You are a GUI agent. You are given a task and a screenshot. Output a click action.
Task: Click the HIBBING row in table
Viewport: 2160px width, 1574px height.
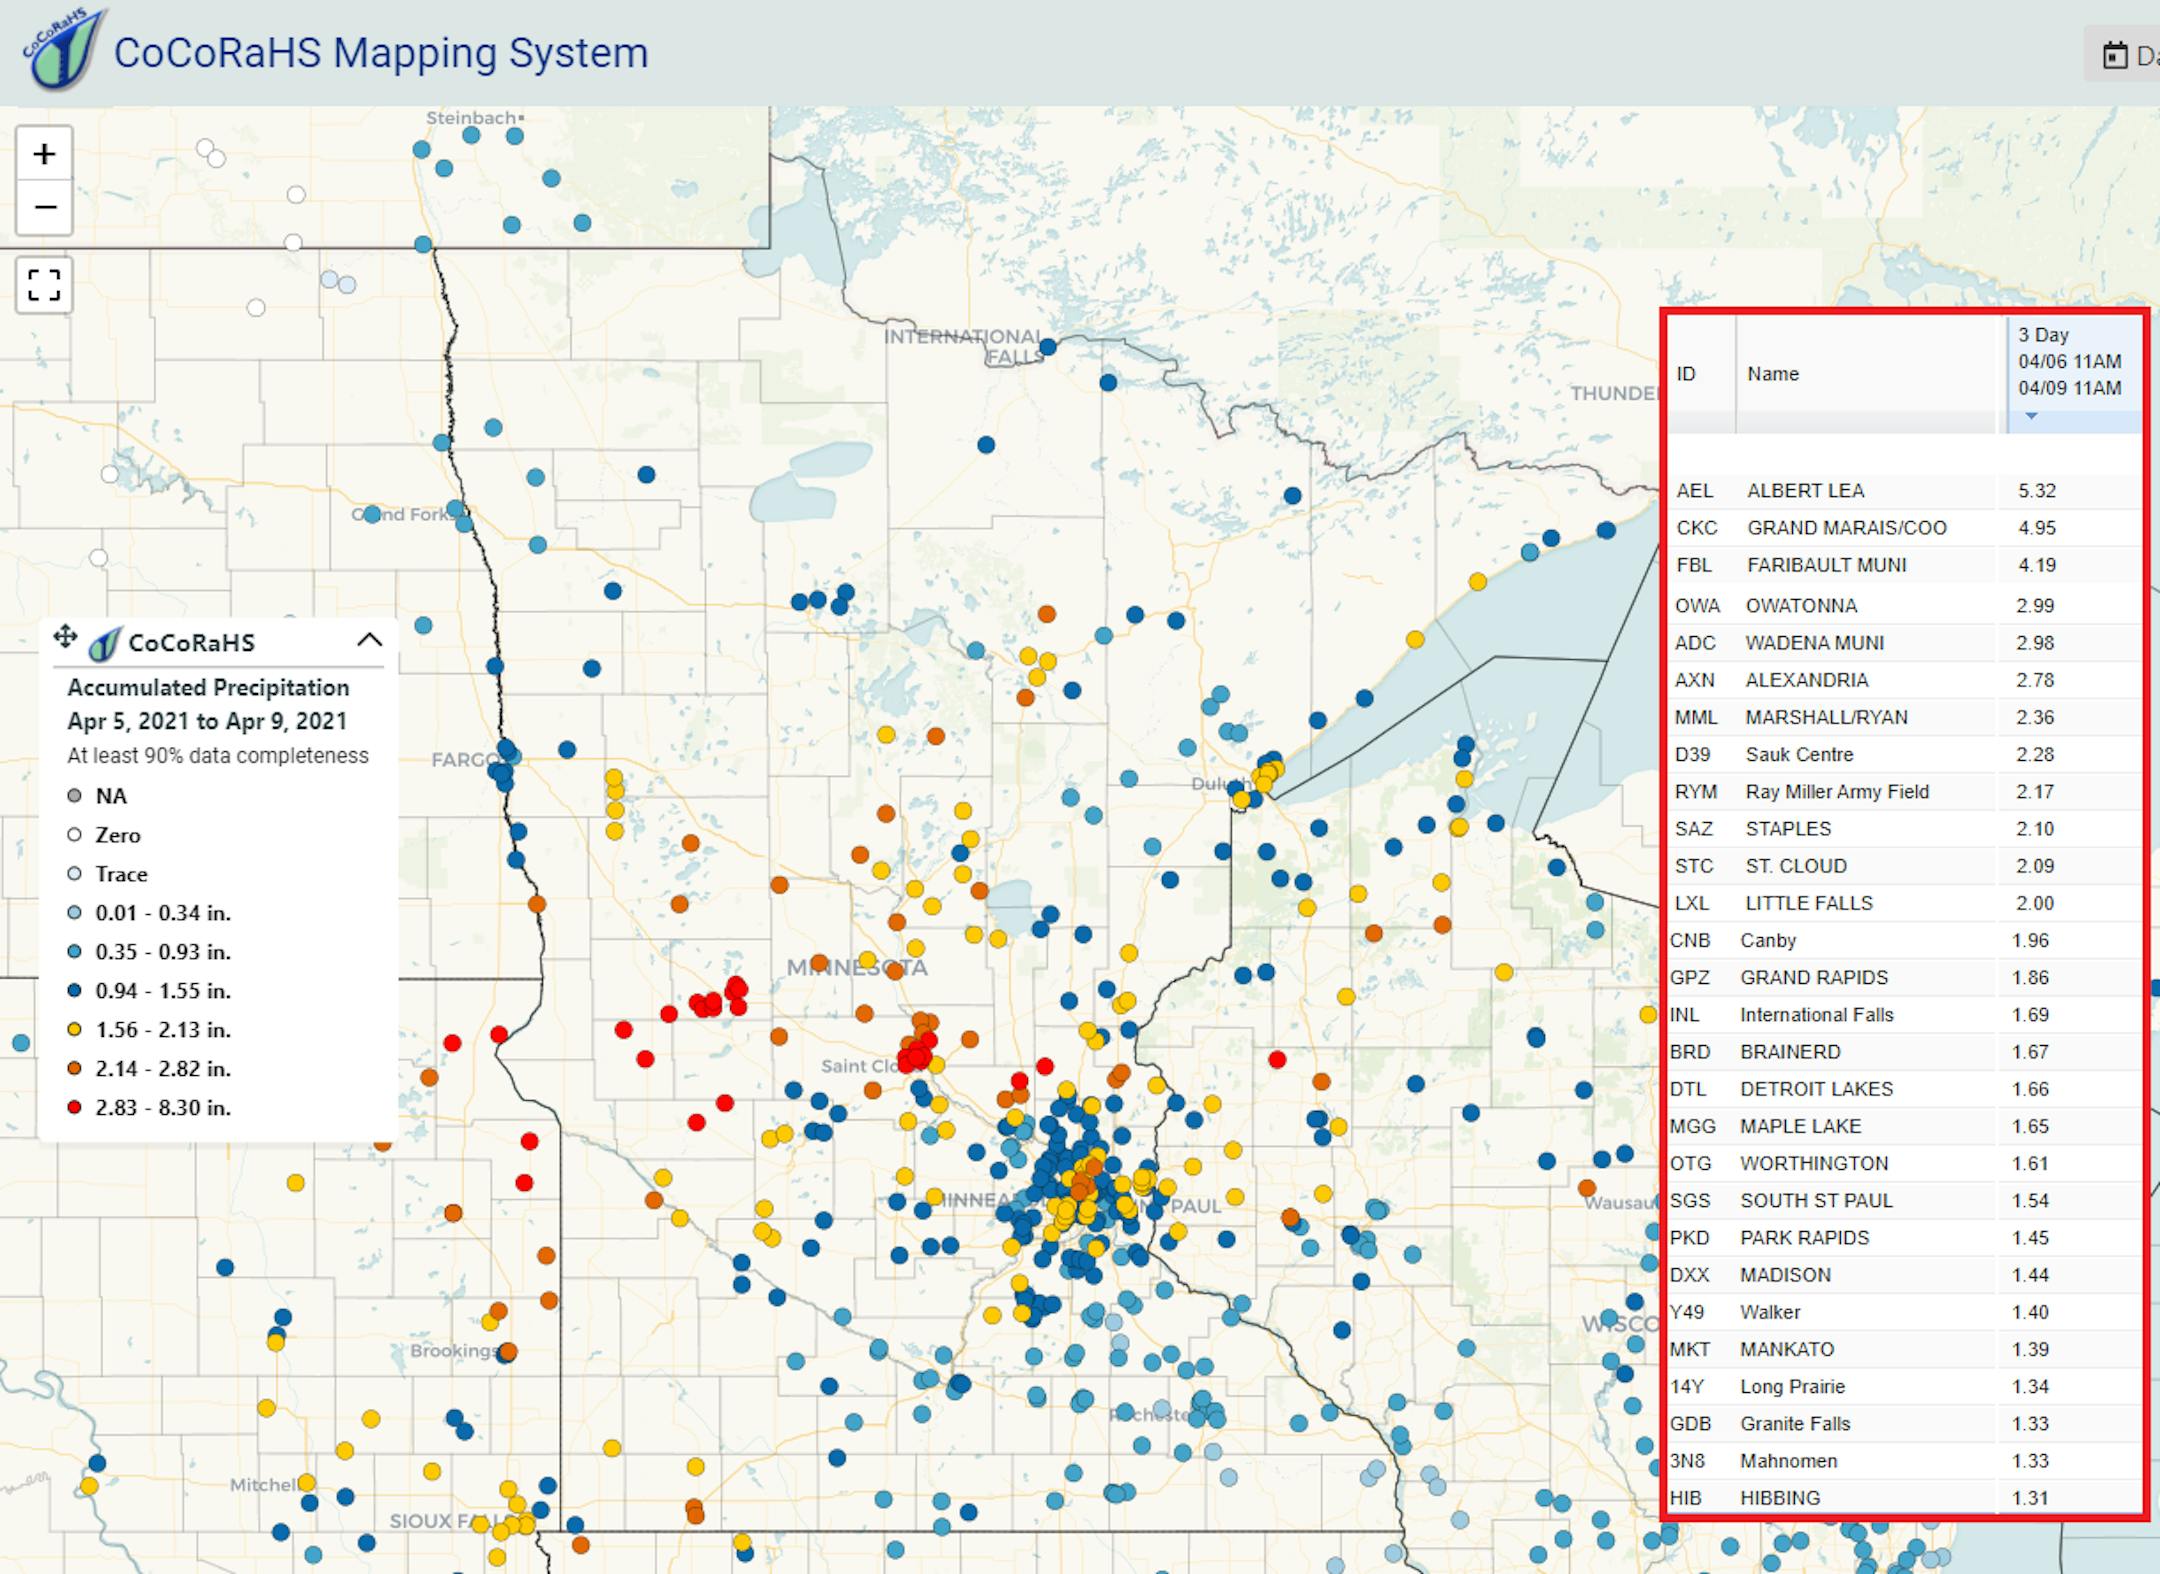[1780, 1498]
